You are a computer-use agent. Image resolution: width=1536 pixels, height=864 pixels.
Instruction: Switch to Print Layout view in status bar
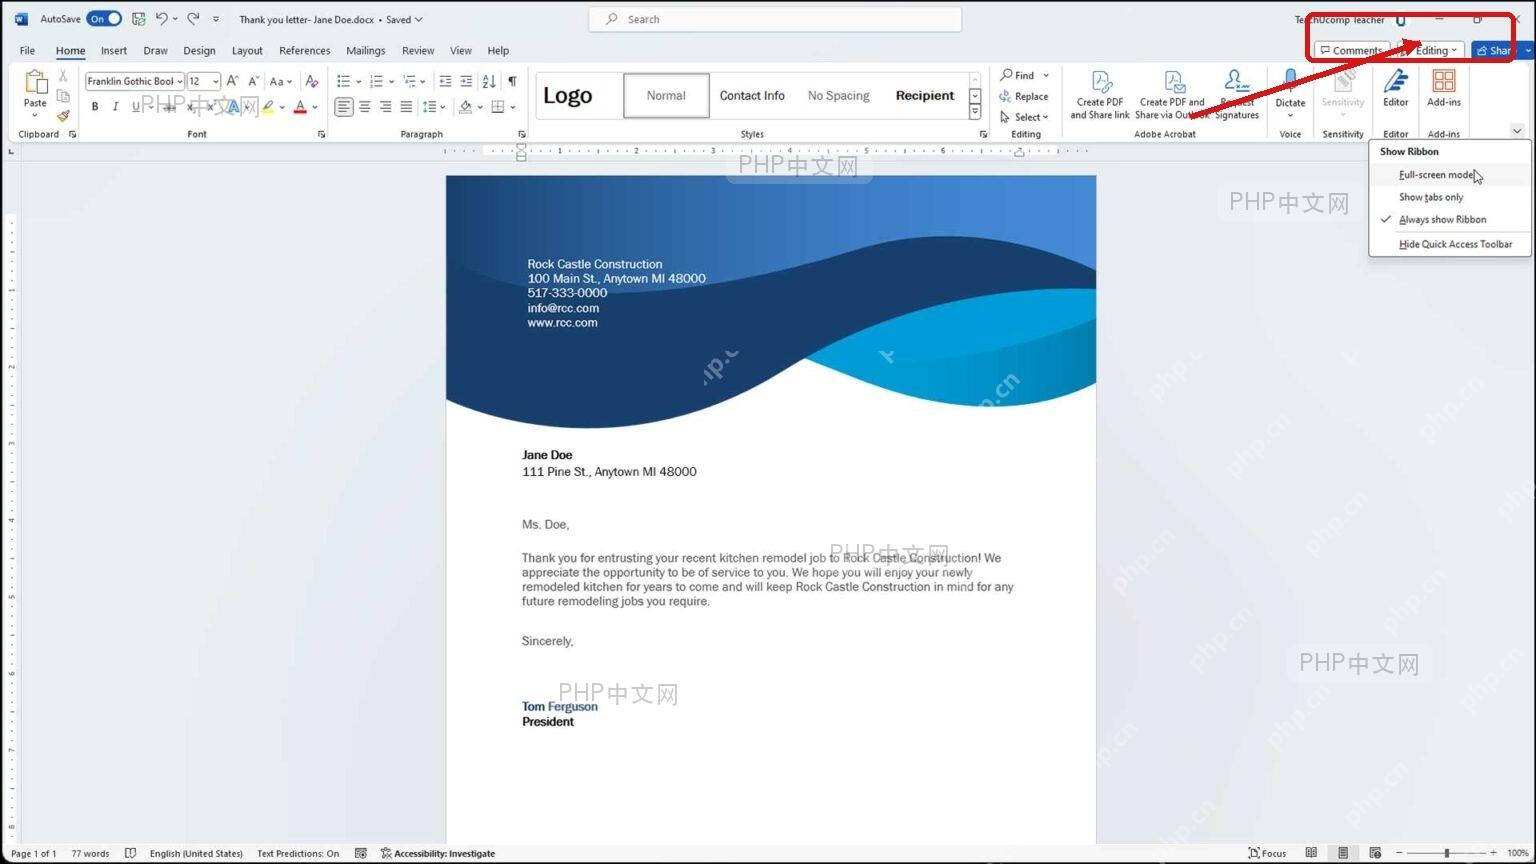[1343, 853]
